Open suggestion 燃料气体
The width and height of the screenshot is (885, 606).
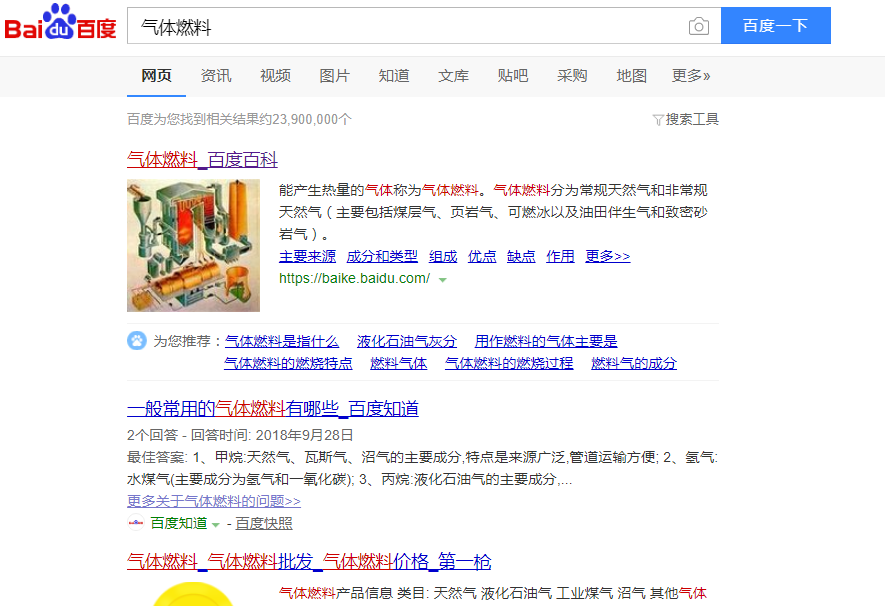(398, 363)
